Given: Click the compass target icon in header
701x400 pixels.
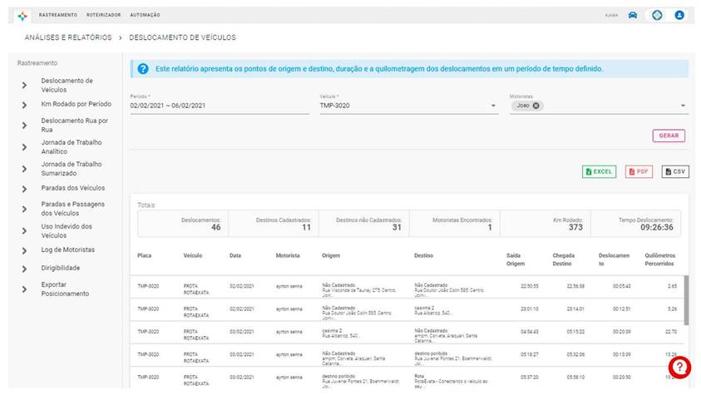Looking at the screenshot, I should [657, 15].
